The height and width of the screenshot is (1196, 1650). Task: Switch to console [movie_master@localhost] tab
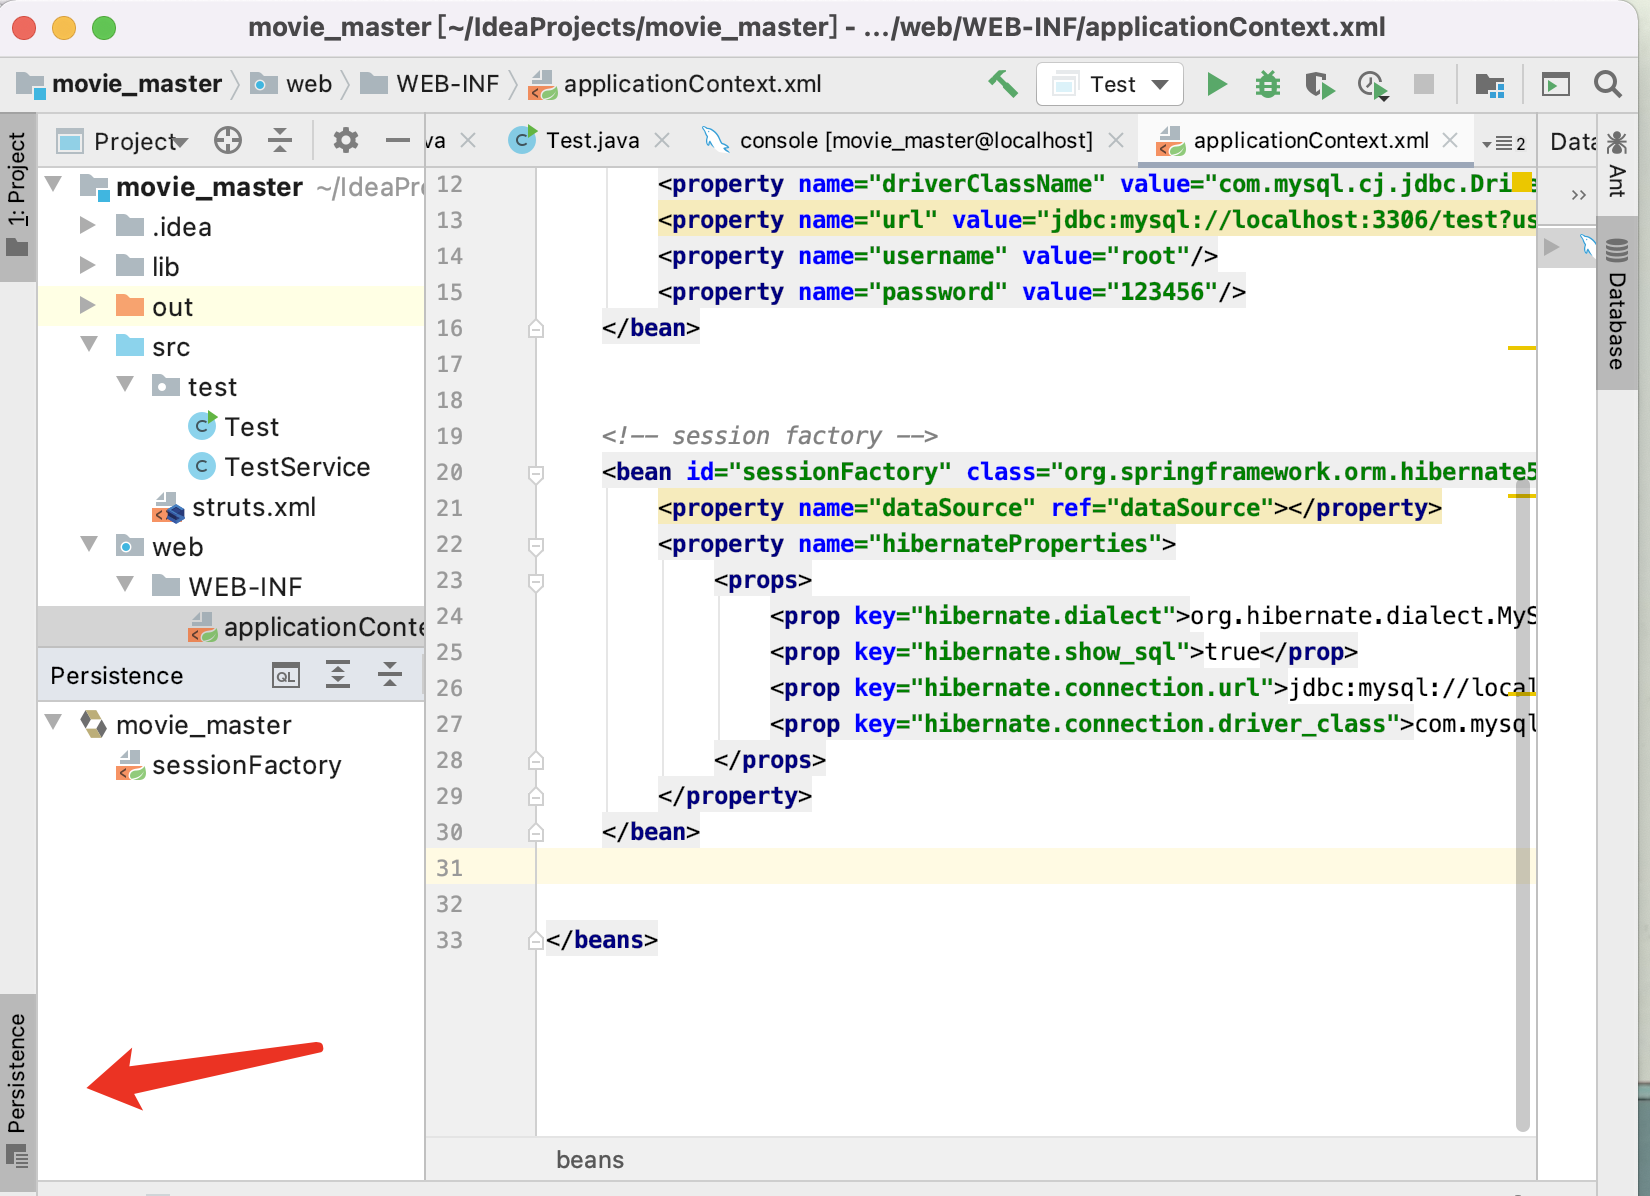[915, 140]
